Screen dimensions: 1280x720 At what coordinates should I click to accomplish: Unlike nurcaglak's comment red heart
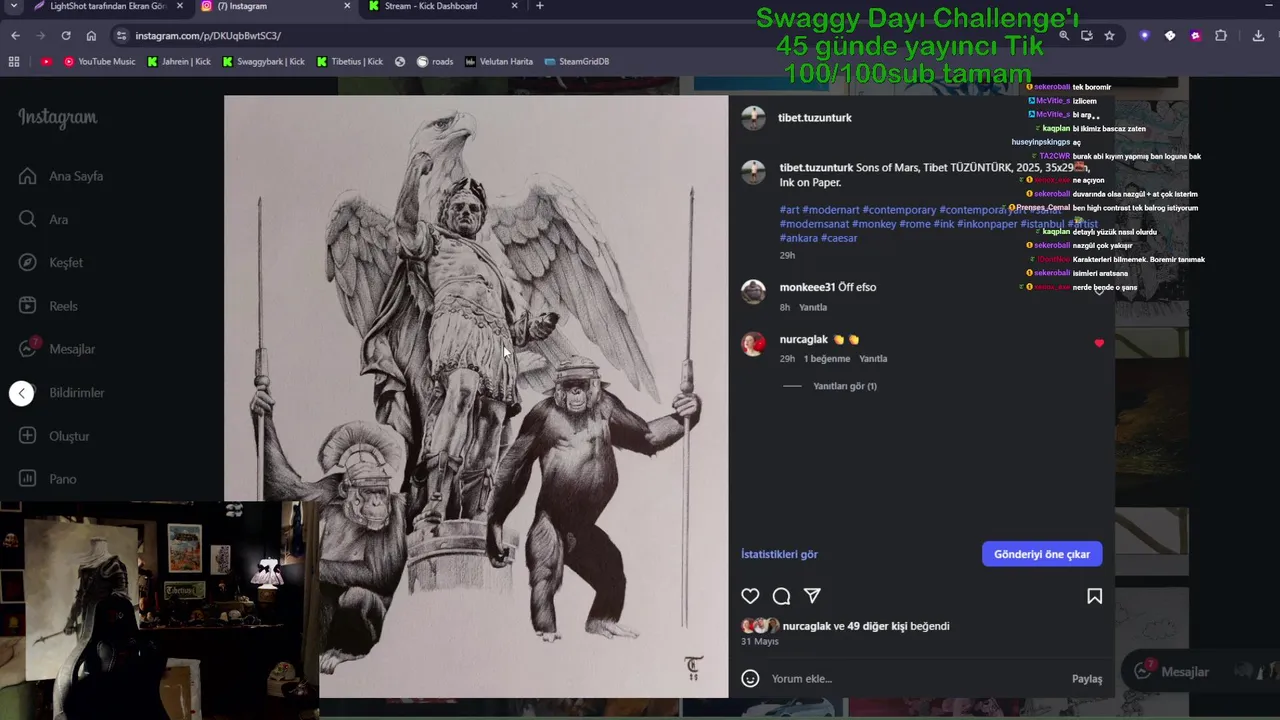click(1099, 343)
